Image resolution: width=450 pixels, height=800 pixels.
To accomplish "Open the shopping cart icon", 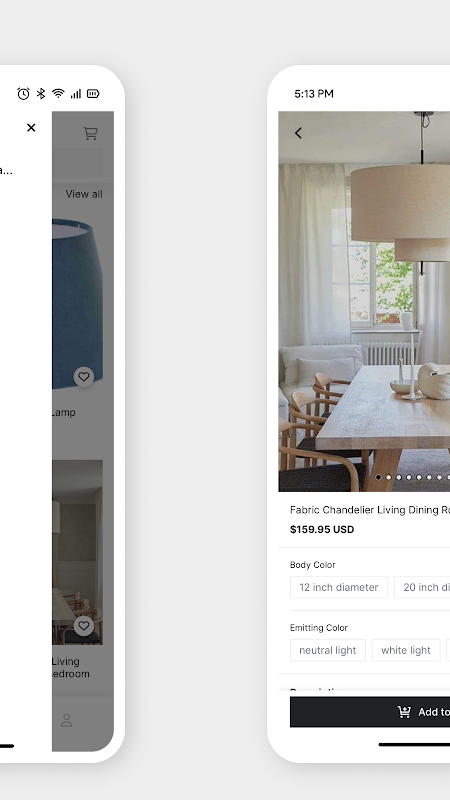I will click(90, 133).
